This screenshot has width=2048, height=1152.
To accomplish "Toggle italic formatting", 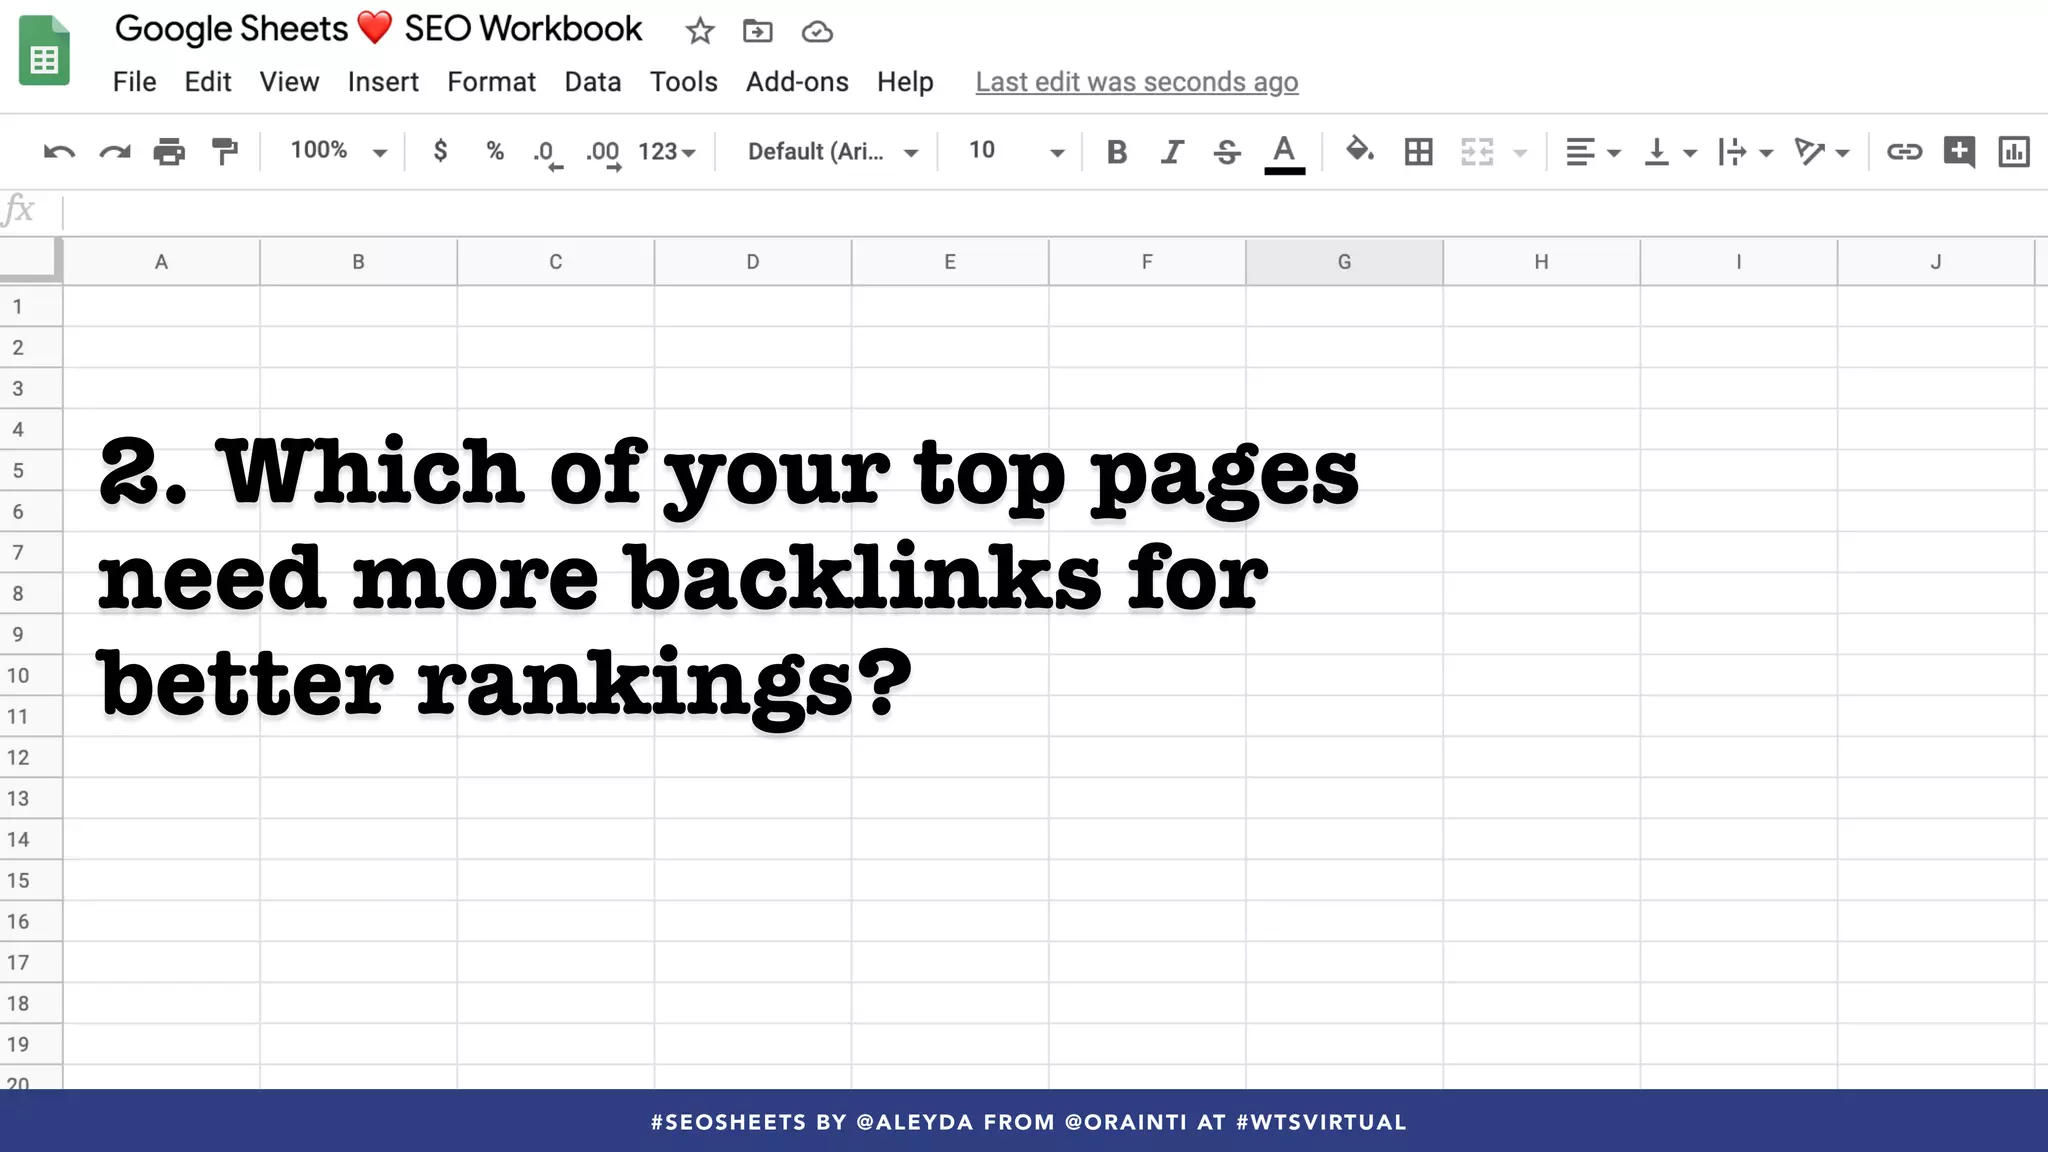I will (x=1171, y=151).
